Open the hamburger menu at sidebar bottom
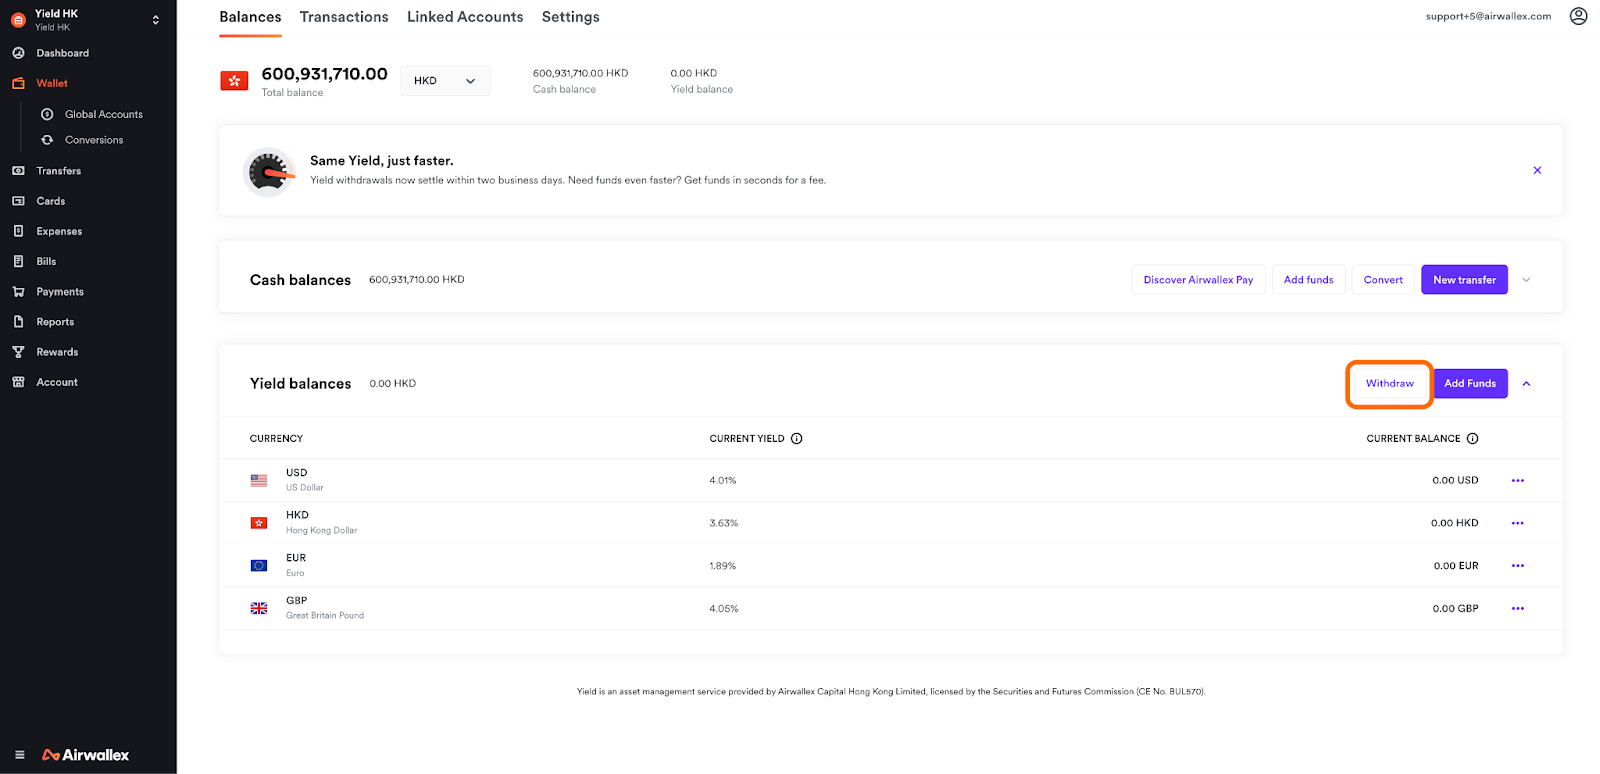1600x774 pixels. (x=19, y=755)
